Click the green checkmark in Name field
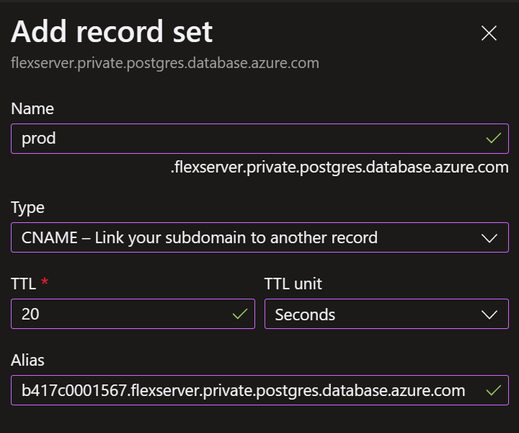 pos(493,138)
